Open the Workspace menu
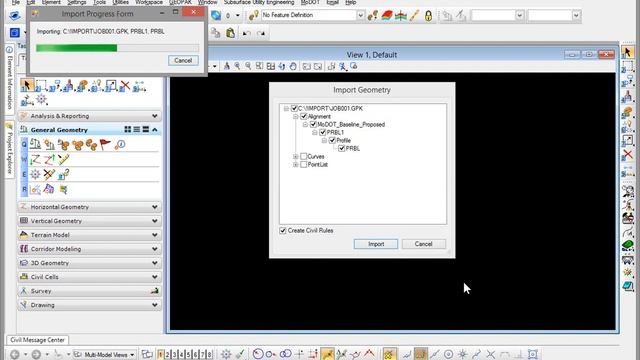640x360 pixels. pyautogui.click(x=149, y=2)
